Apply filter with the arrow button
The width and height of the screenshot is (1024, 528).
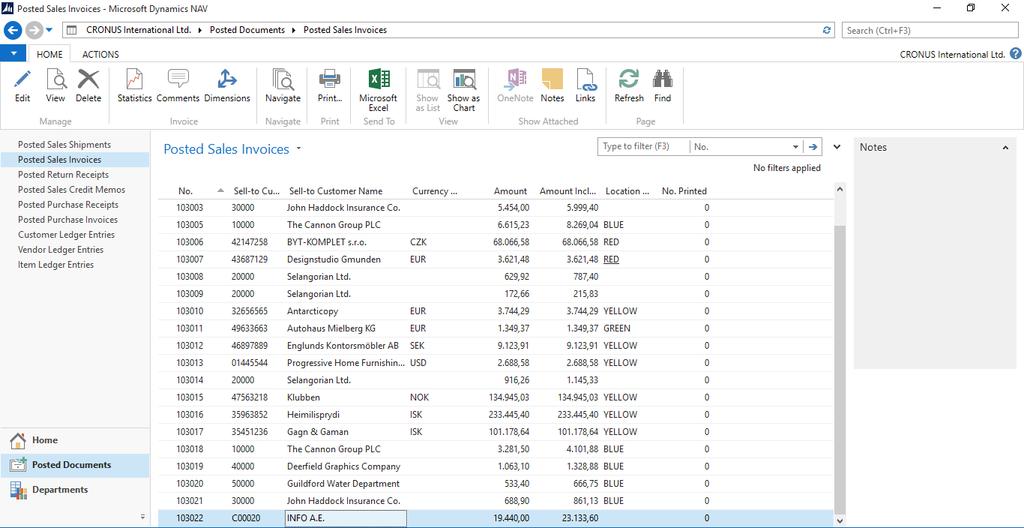[x=813, y=147]
